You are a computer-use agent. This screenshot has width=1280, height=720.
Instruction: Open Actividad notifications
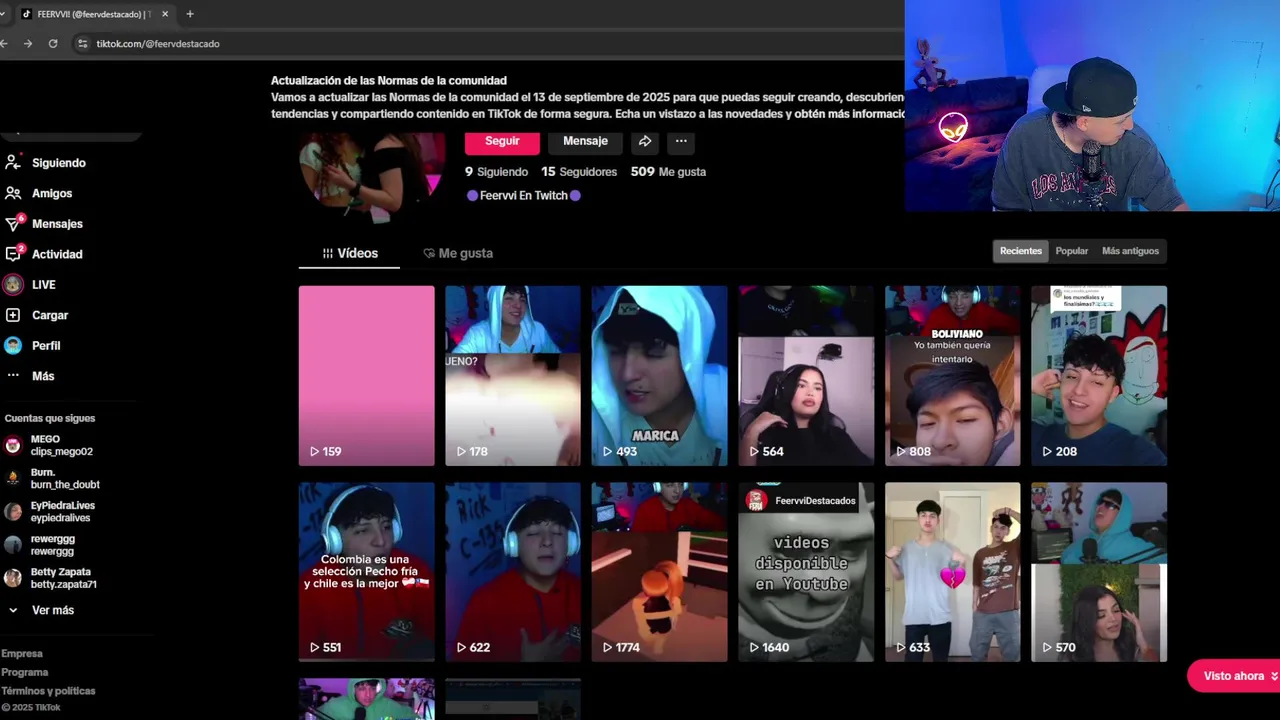(x=45, y=254)
